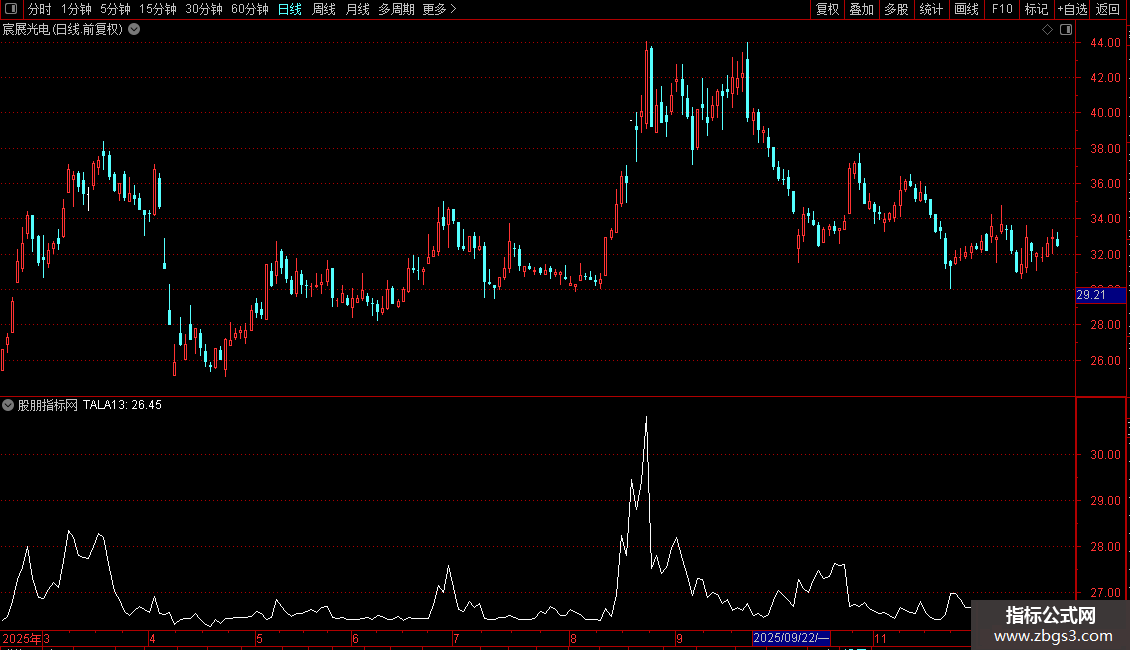Open the 多周期 multi-period view
The width and height of the screenshot is (1130, 650).
pyautogui.click(x=396, y=9)
